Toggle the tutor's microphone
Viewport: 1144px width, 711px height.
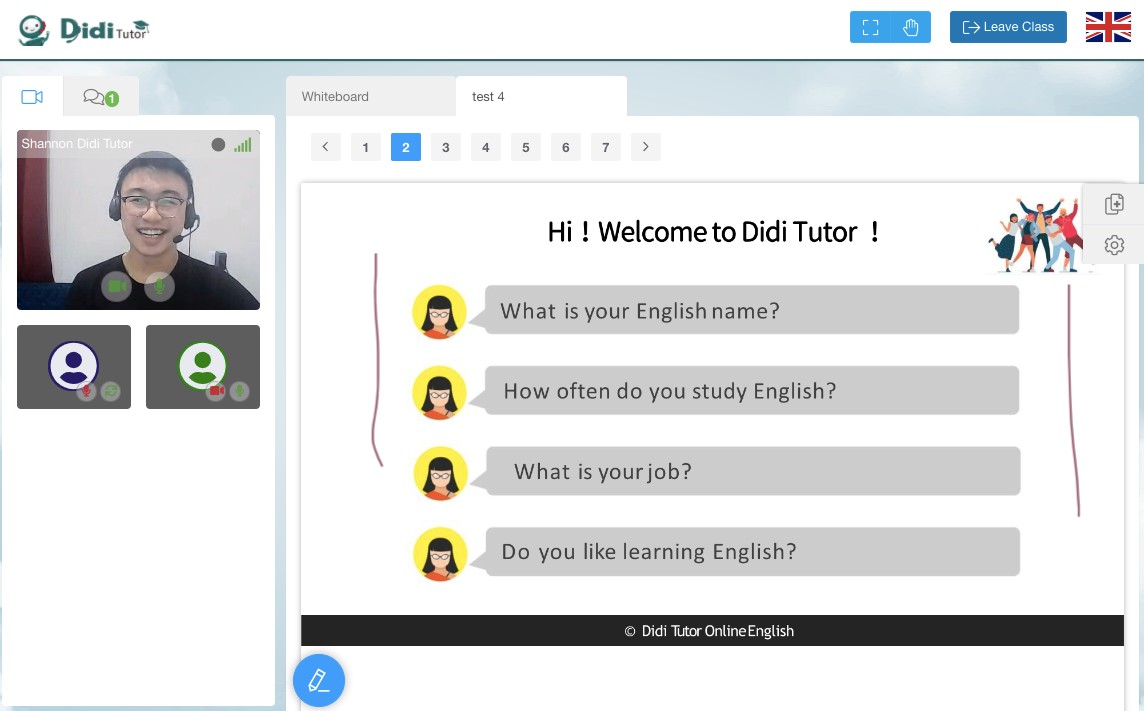point(160,286)
